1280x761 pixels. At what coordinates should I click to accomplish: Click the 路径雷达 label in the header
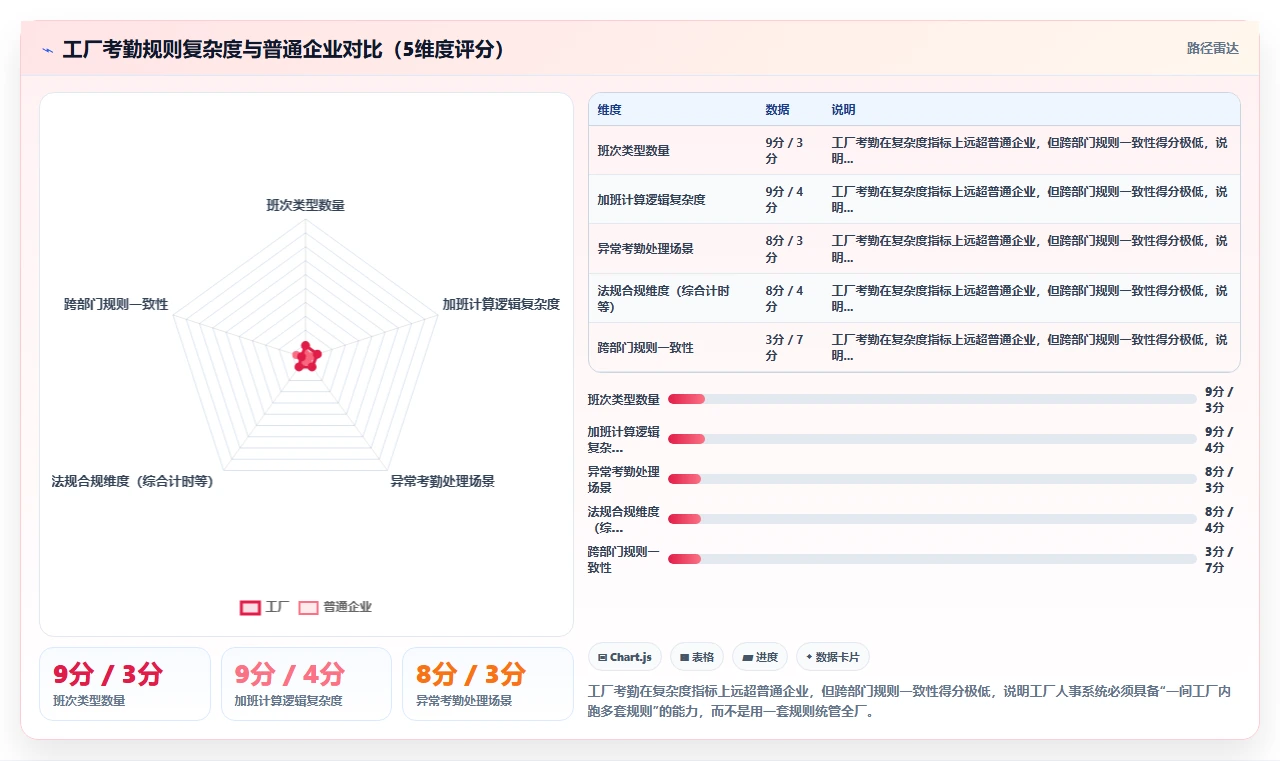click(1212, 48)
